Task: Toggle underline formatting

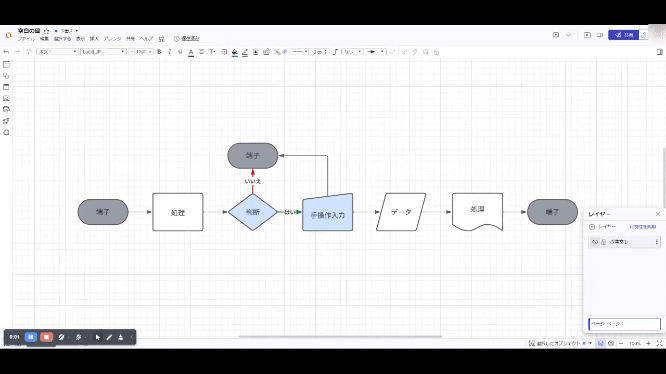Action: 180,52
